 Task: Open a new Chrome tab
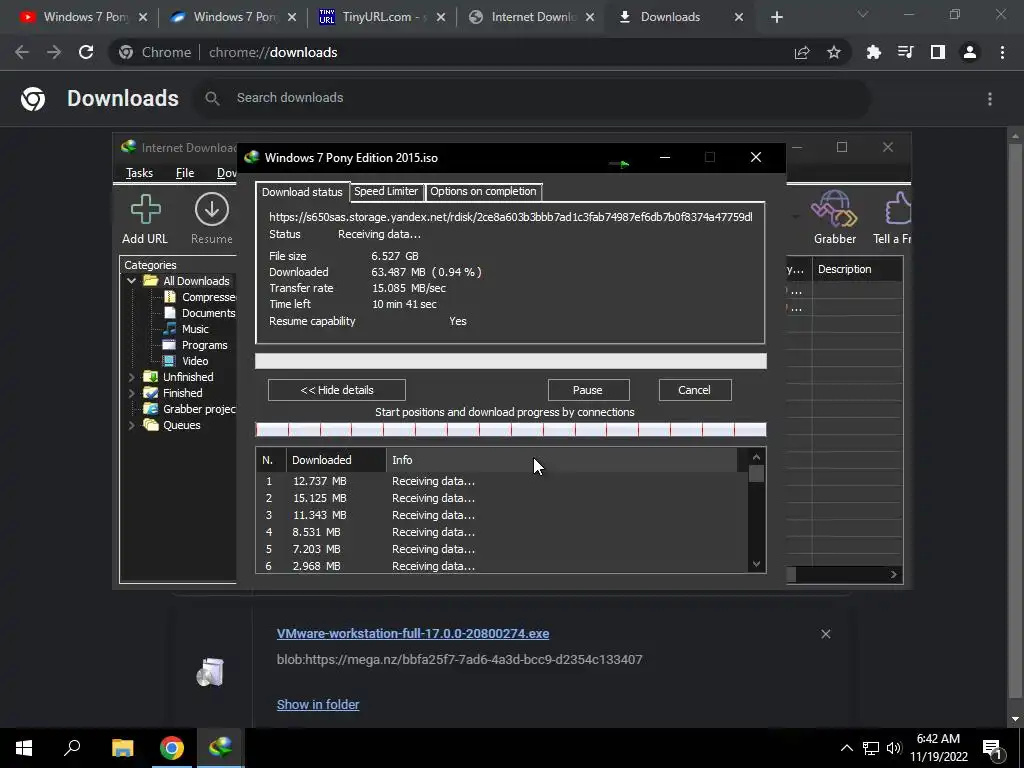point(776,18)
